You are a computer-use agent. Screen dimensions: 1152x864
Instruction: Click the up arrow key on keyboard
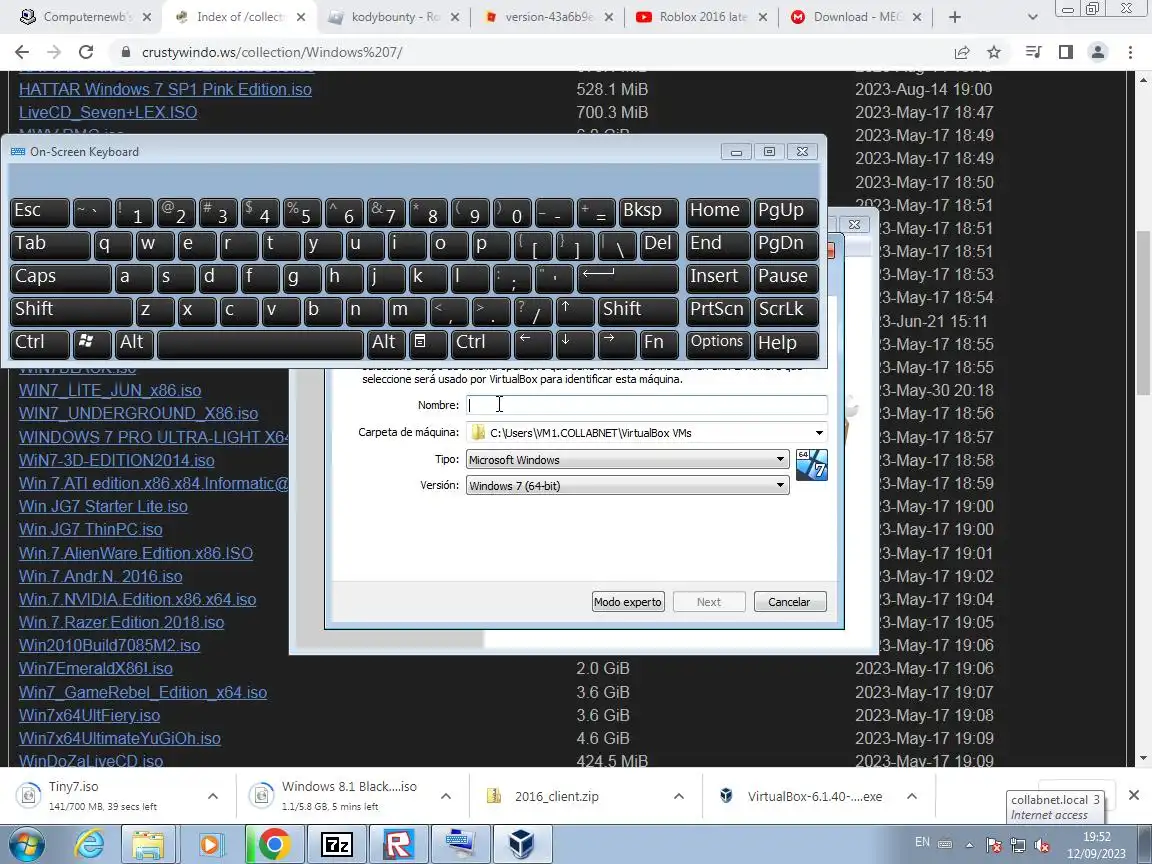coord(575,312)
